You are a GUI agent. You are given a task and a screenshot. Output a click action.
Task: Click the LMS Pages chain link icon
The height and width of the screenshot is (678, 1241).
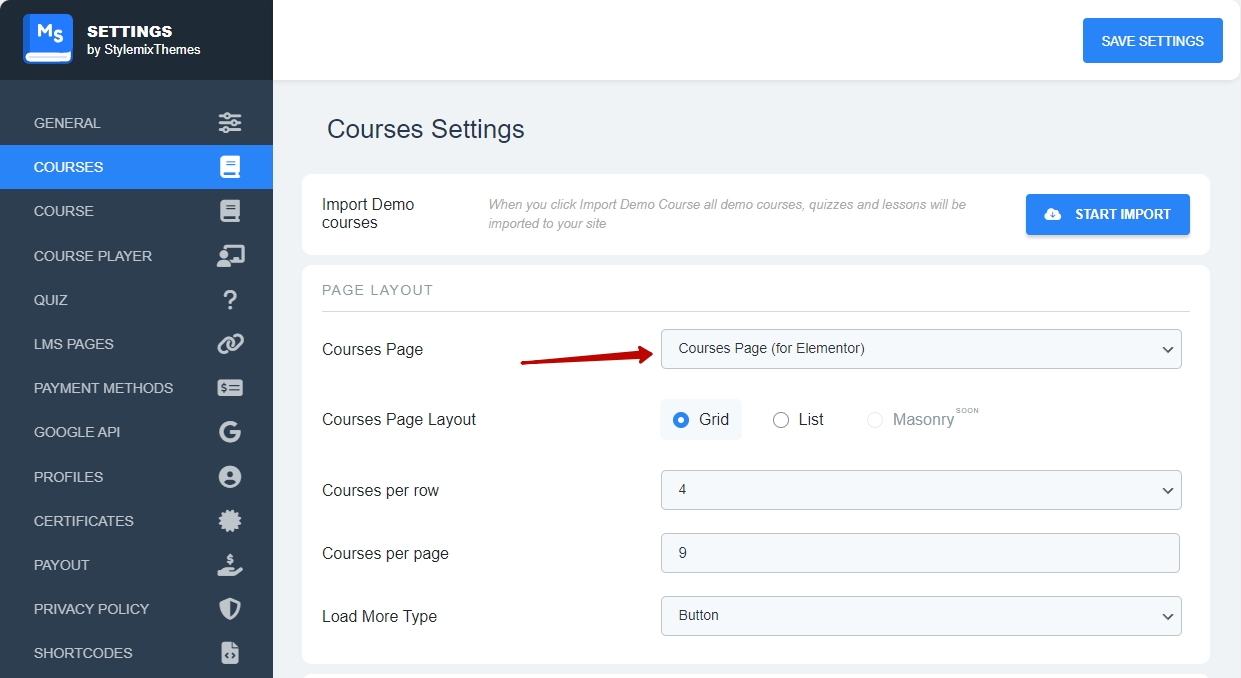(x=230, y=344)
